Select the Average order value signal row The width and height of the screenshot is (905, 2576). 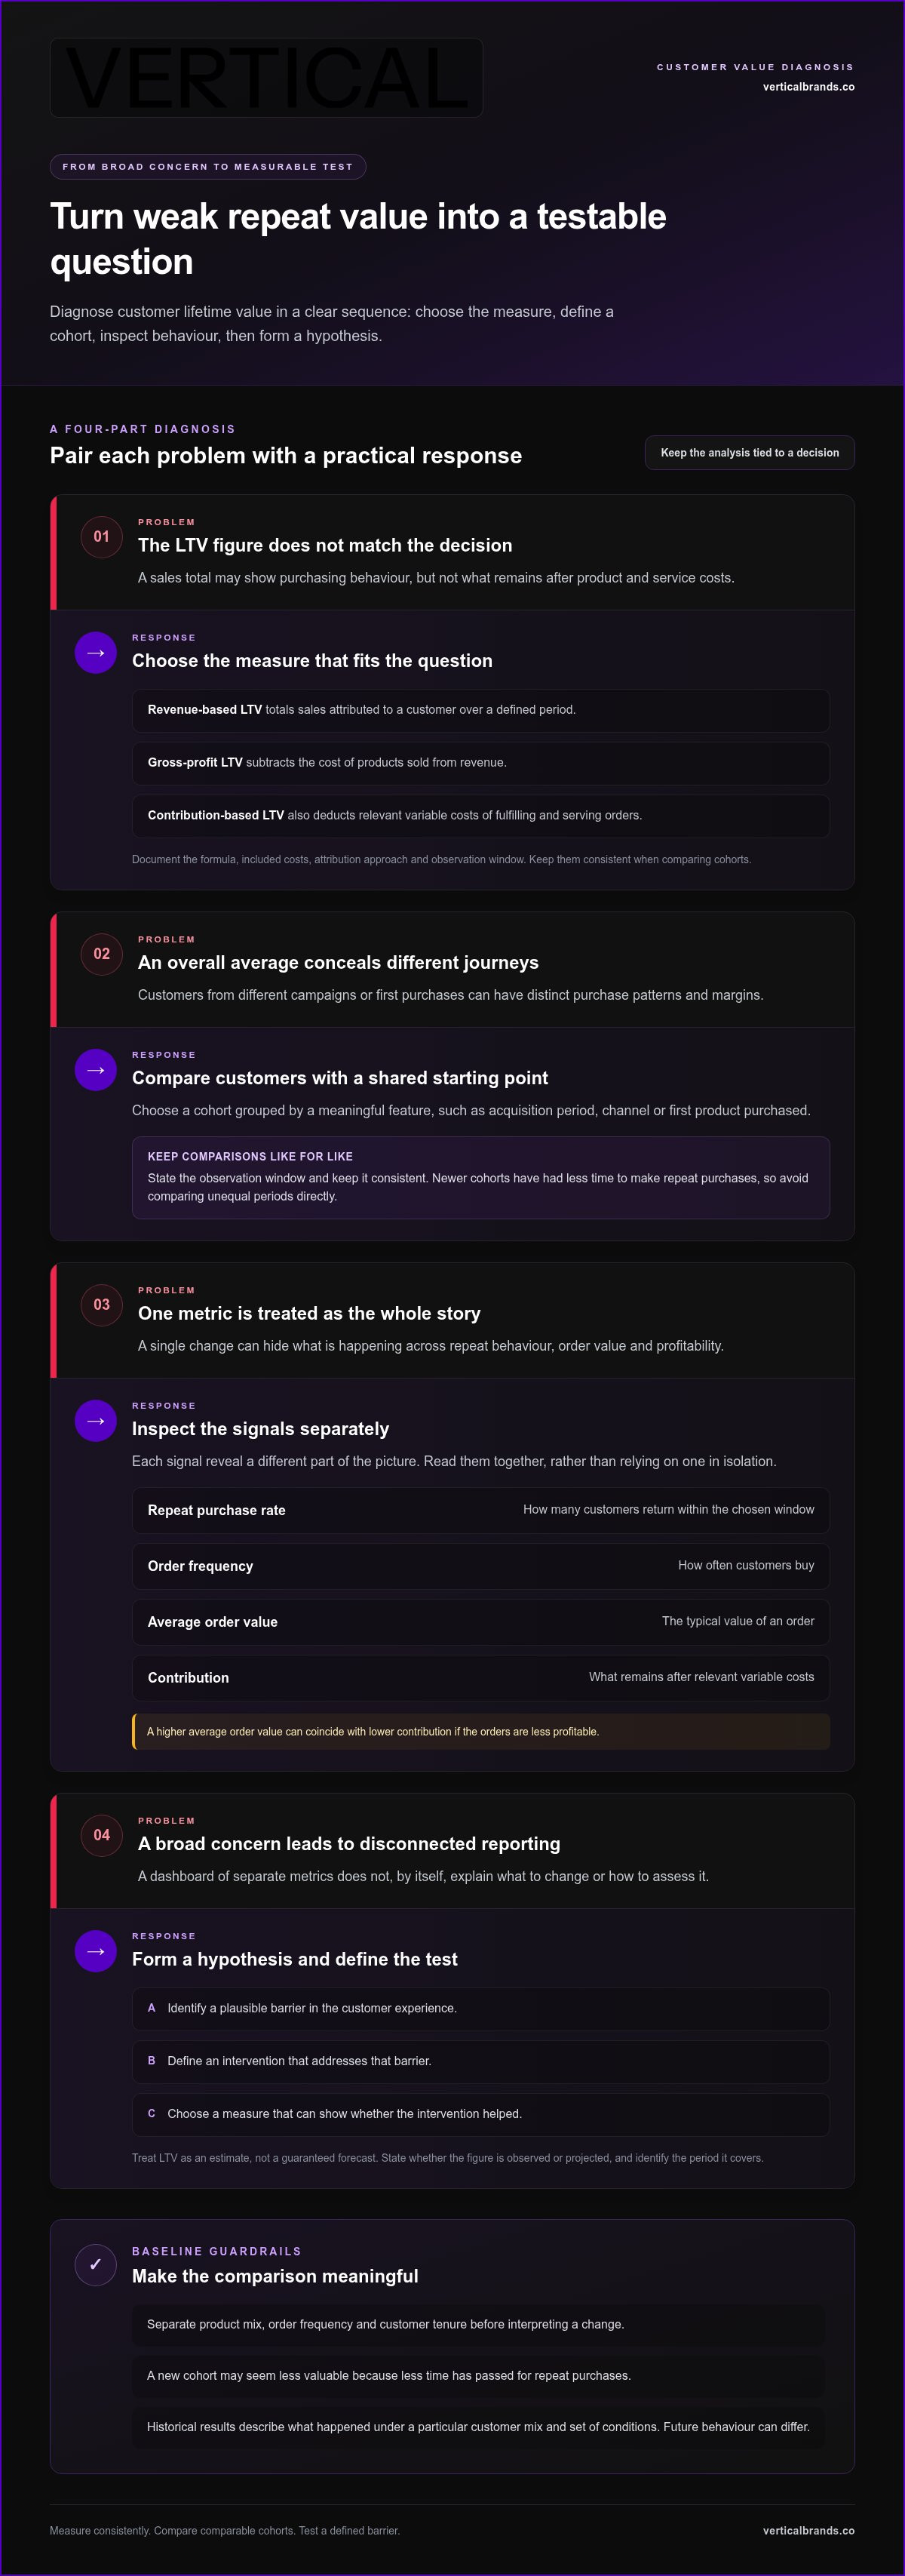pos(481,1622)
